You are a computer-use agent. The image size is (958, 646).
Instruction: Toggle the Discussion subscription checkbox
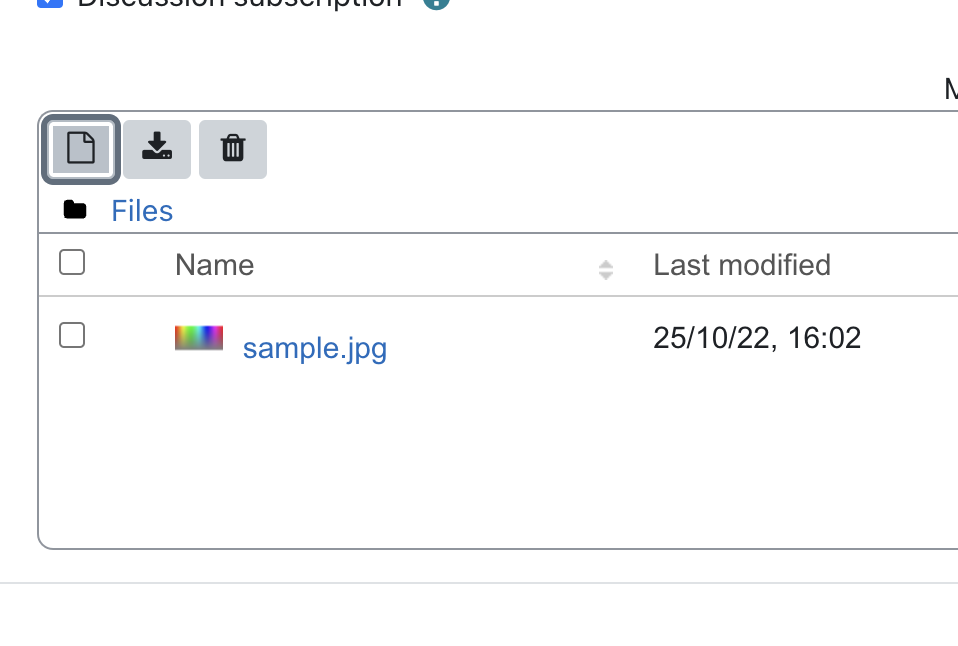50,3
